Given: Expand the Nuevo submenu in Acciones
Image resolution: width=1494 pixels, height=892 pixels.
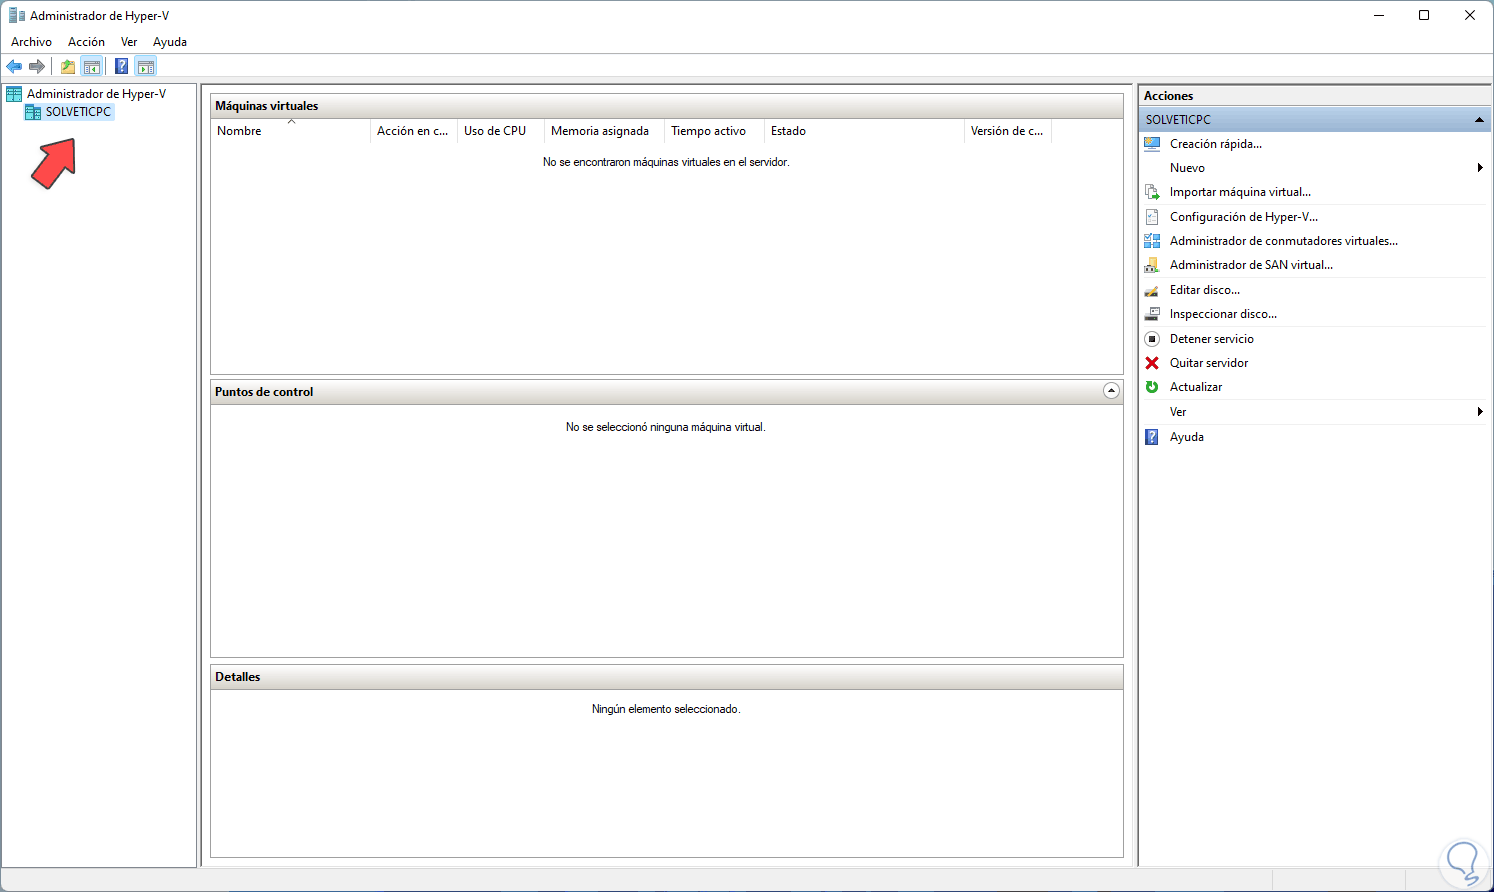Looking at the screenshot, I should coord(1480,168).
